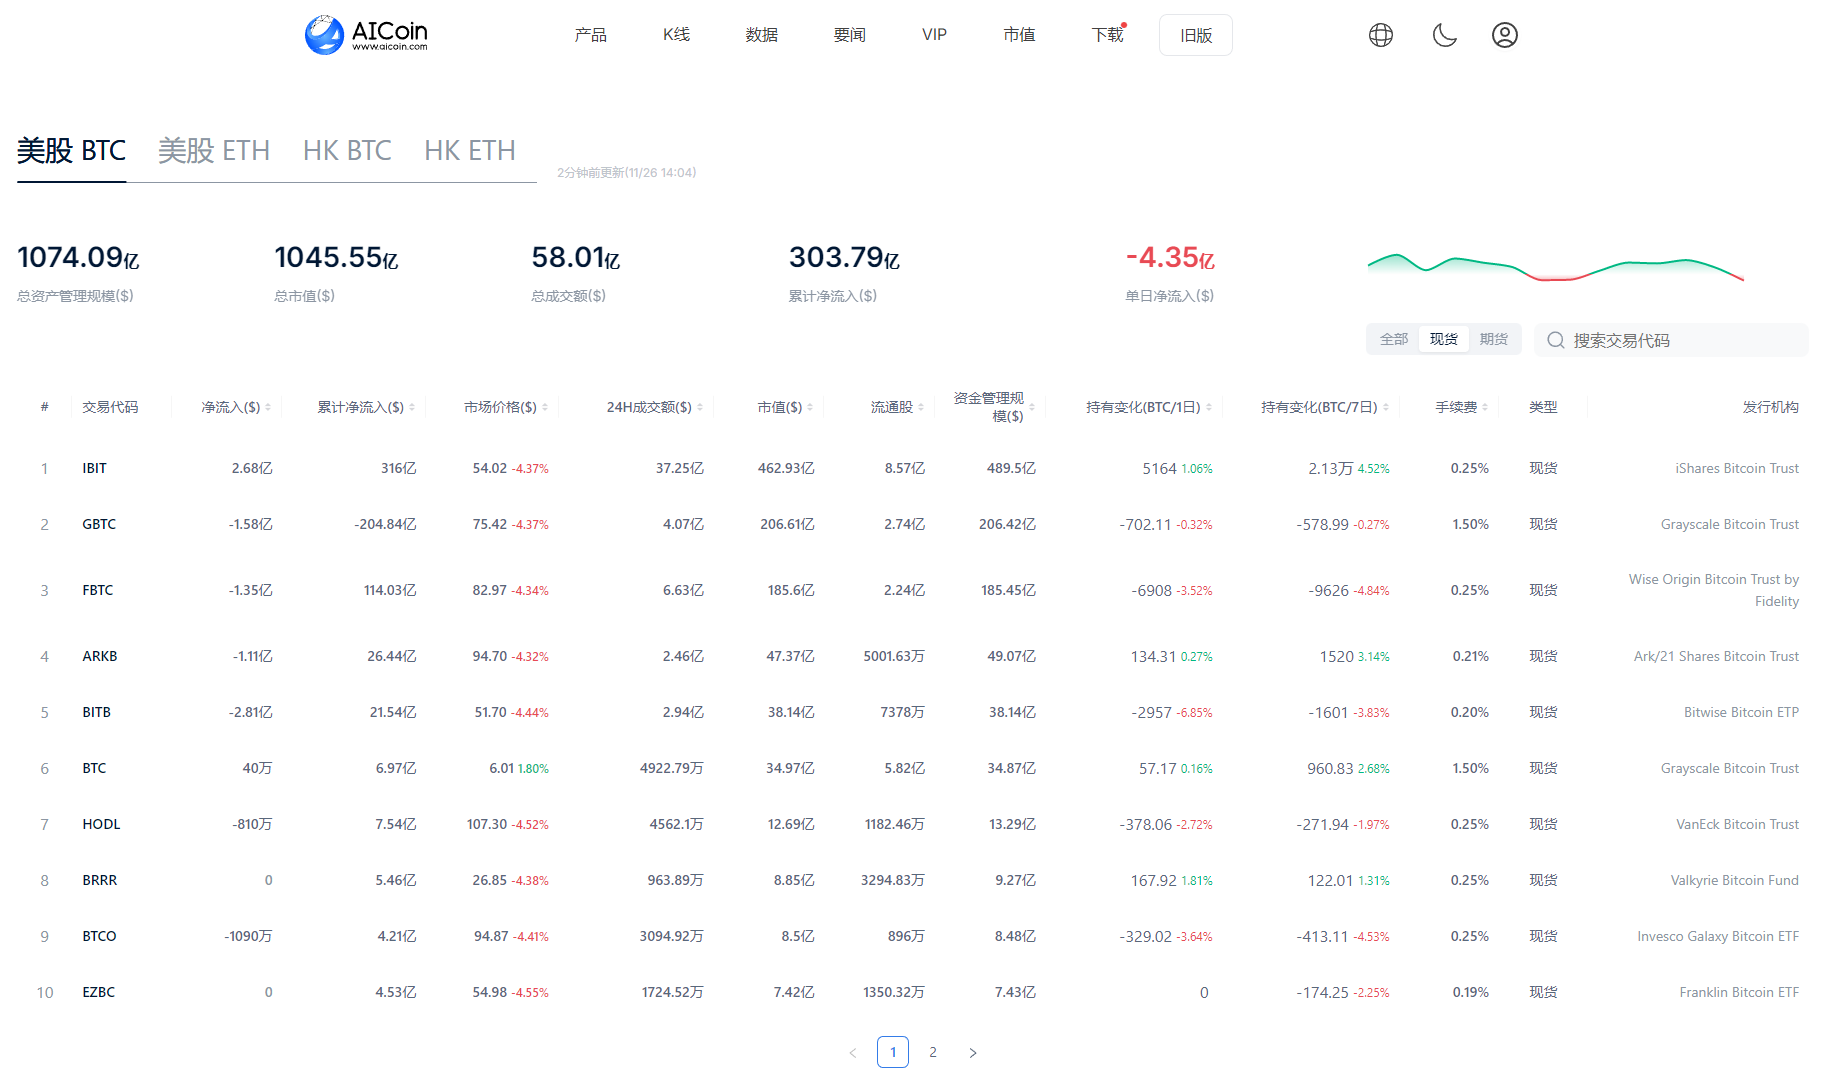Image resolution: width=1824 pixels, height=1085 pixels.
Task: Switch to 旧版 old version
Action: tap(1196, 35)
